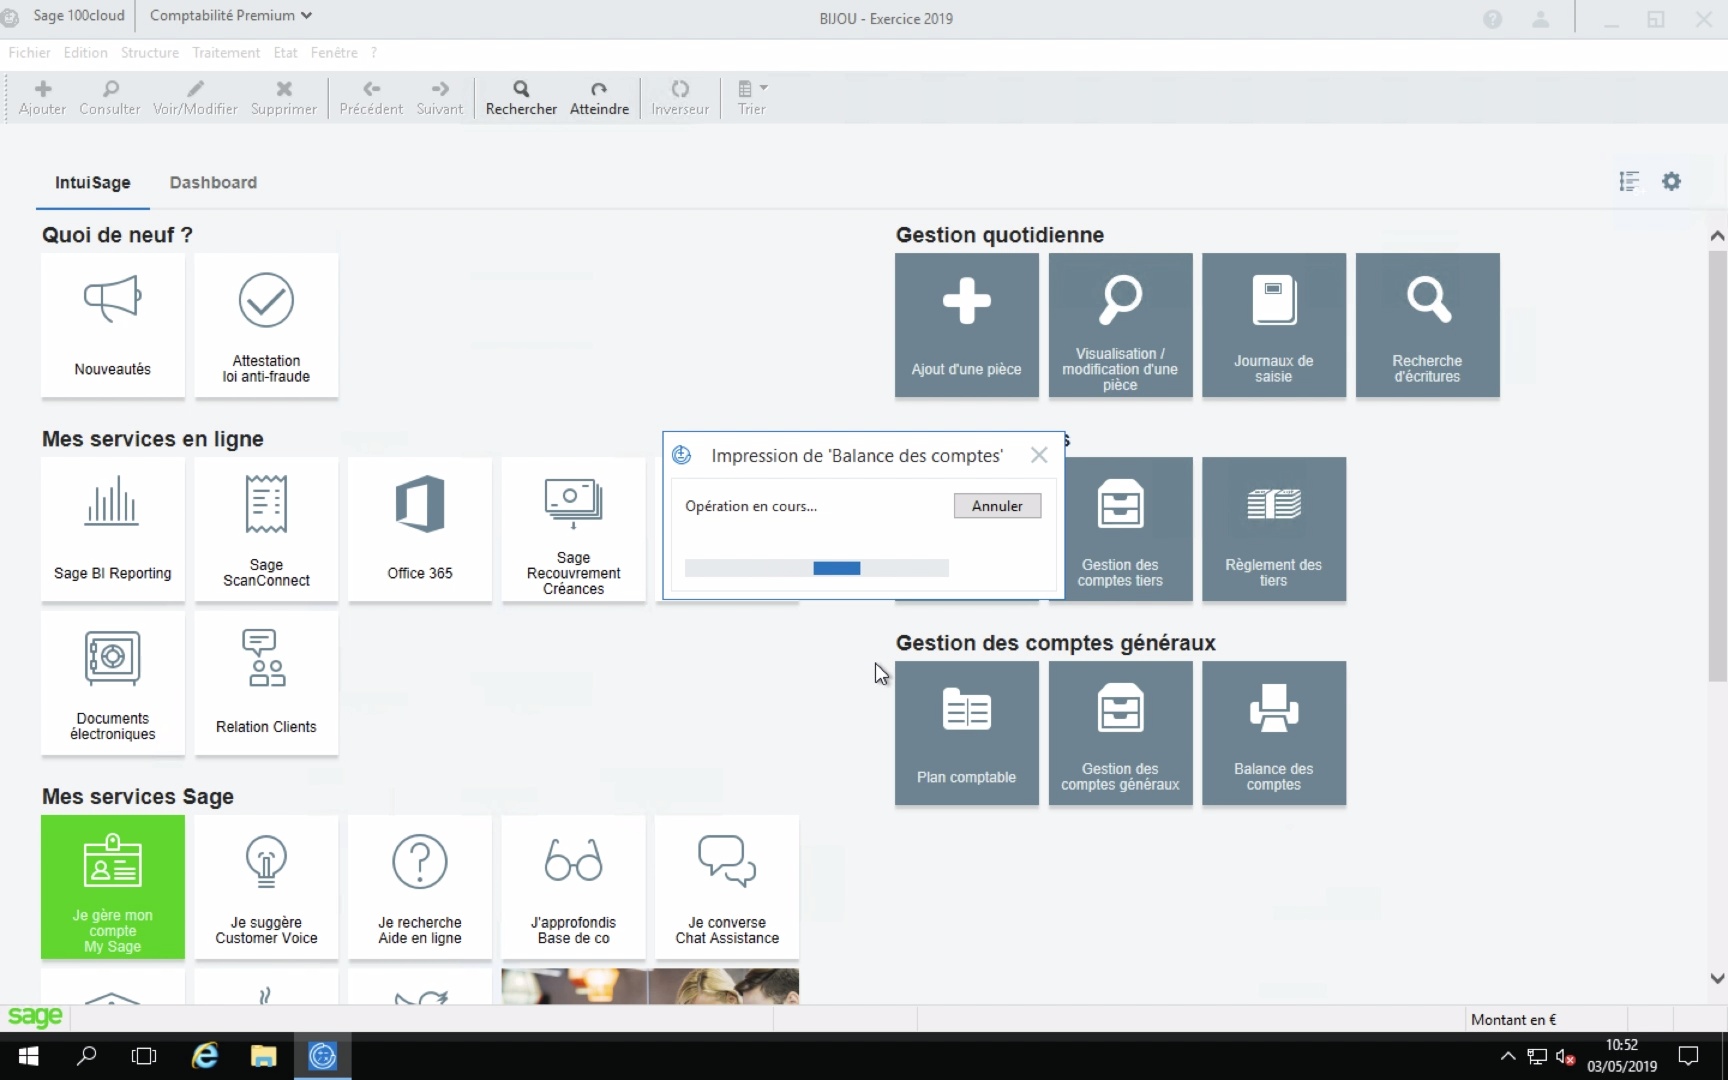Click the Ajouter toolbar button

click(x=42, y=98)
